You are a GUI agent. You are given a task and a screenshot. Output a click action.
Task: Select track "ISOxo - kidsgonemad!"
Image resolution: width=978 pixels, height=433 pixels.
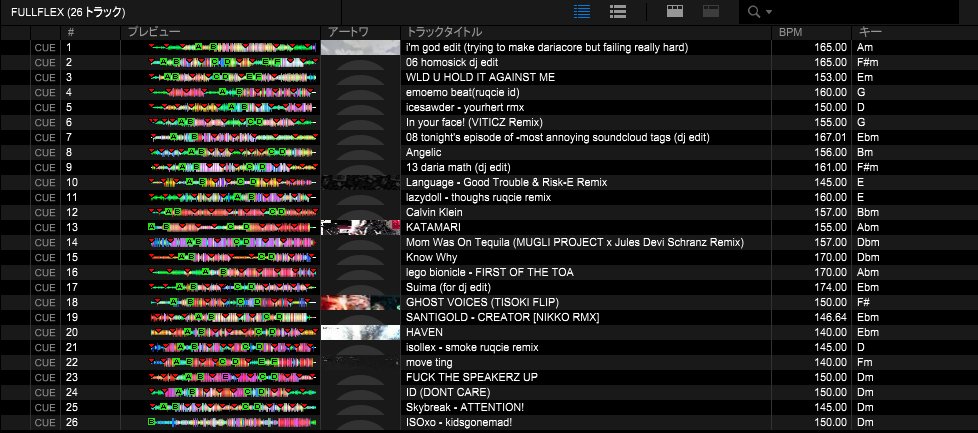pyautogui.click(x=459, y=422)
